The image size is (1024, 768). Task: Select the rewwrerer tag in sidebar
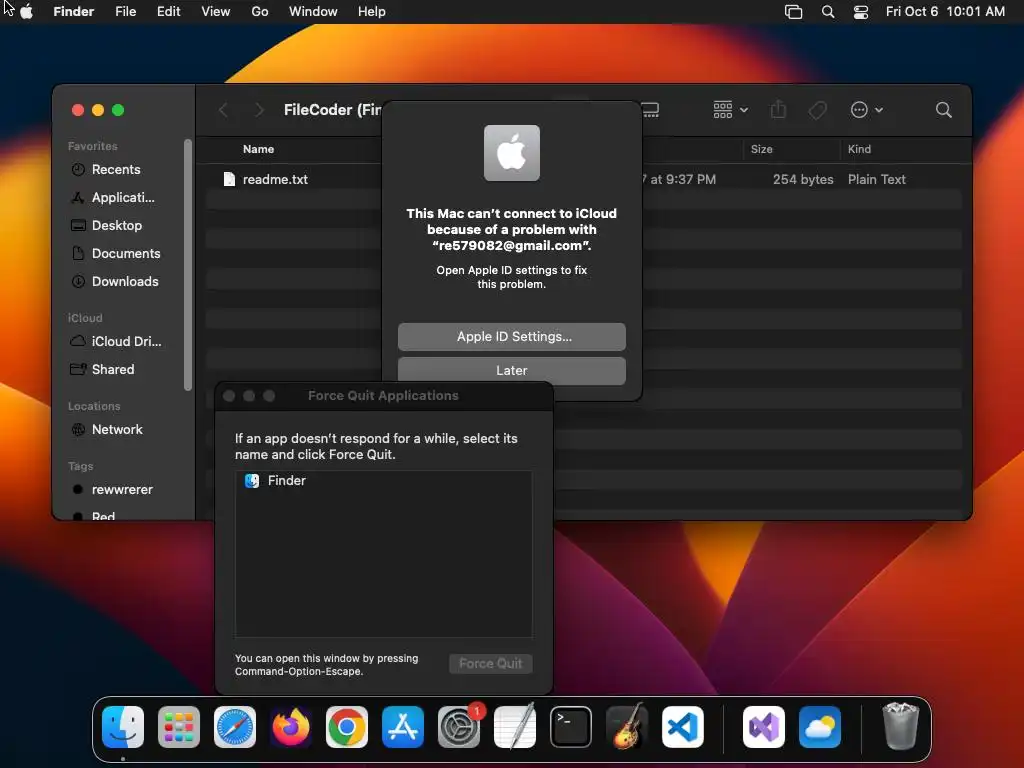[122, 490]
